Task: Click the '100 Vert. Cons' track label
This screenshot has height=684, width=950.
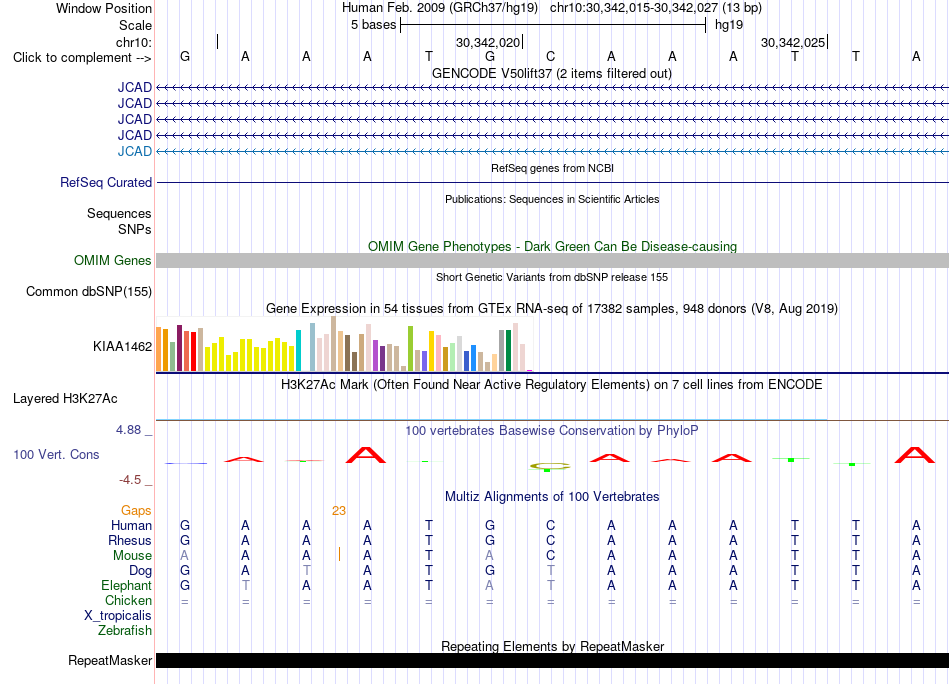Action: [56, 454]
